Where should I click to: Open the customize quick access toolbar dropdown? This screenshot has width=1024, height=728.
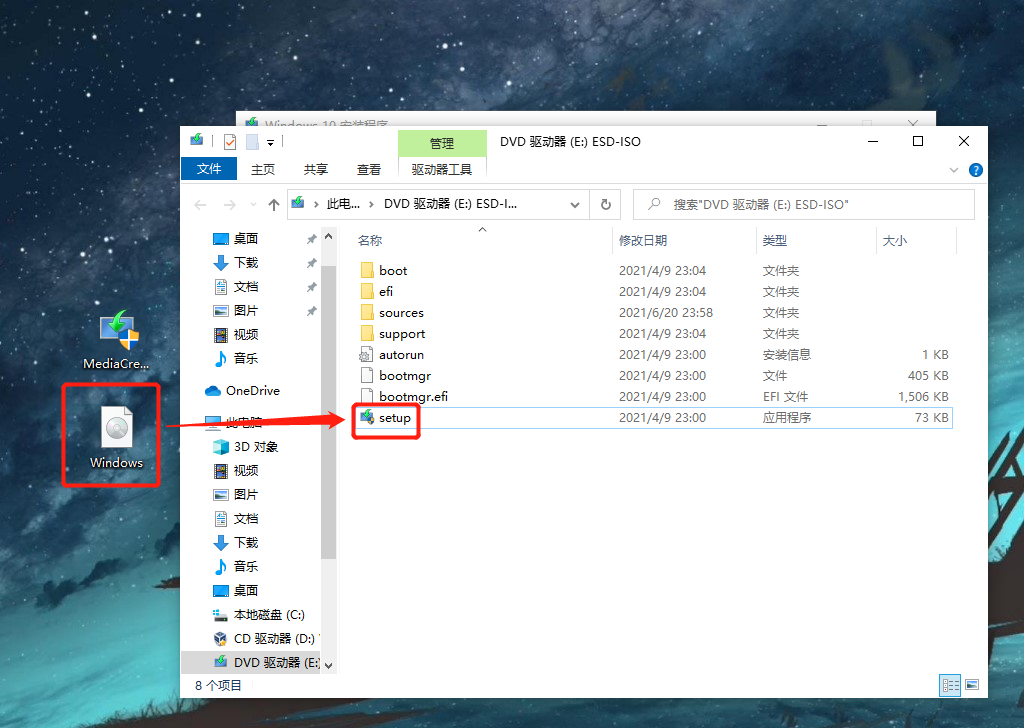pos(270,142)
